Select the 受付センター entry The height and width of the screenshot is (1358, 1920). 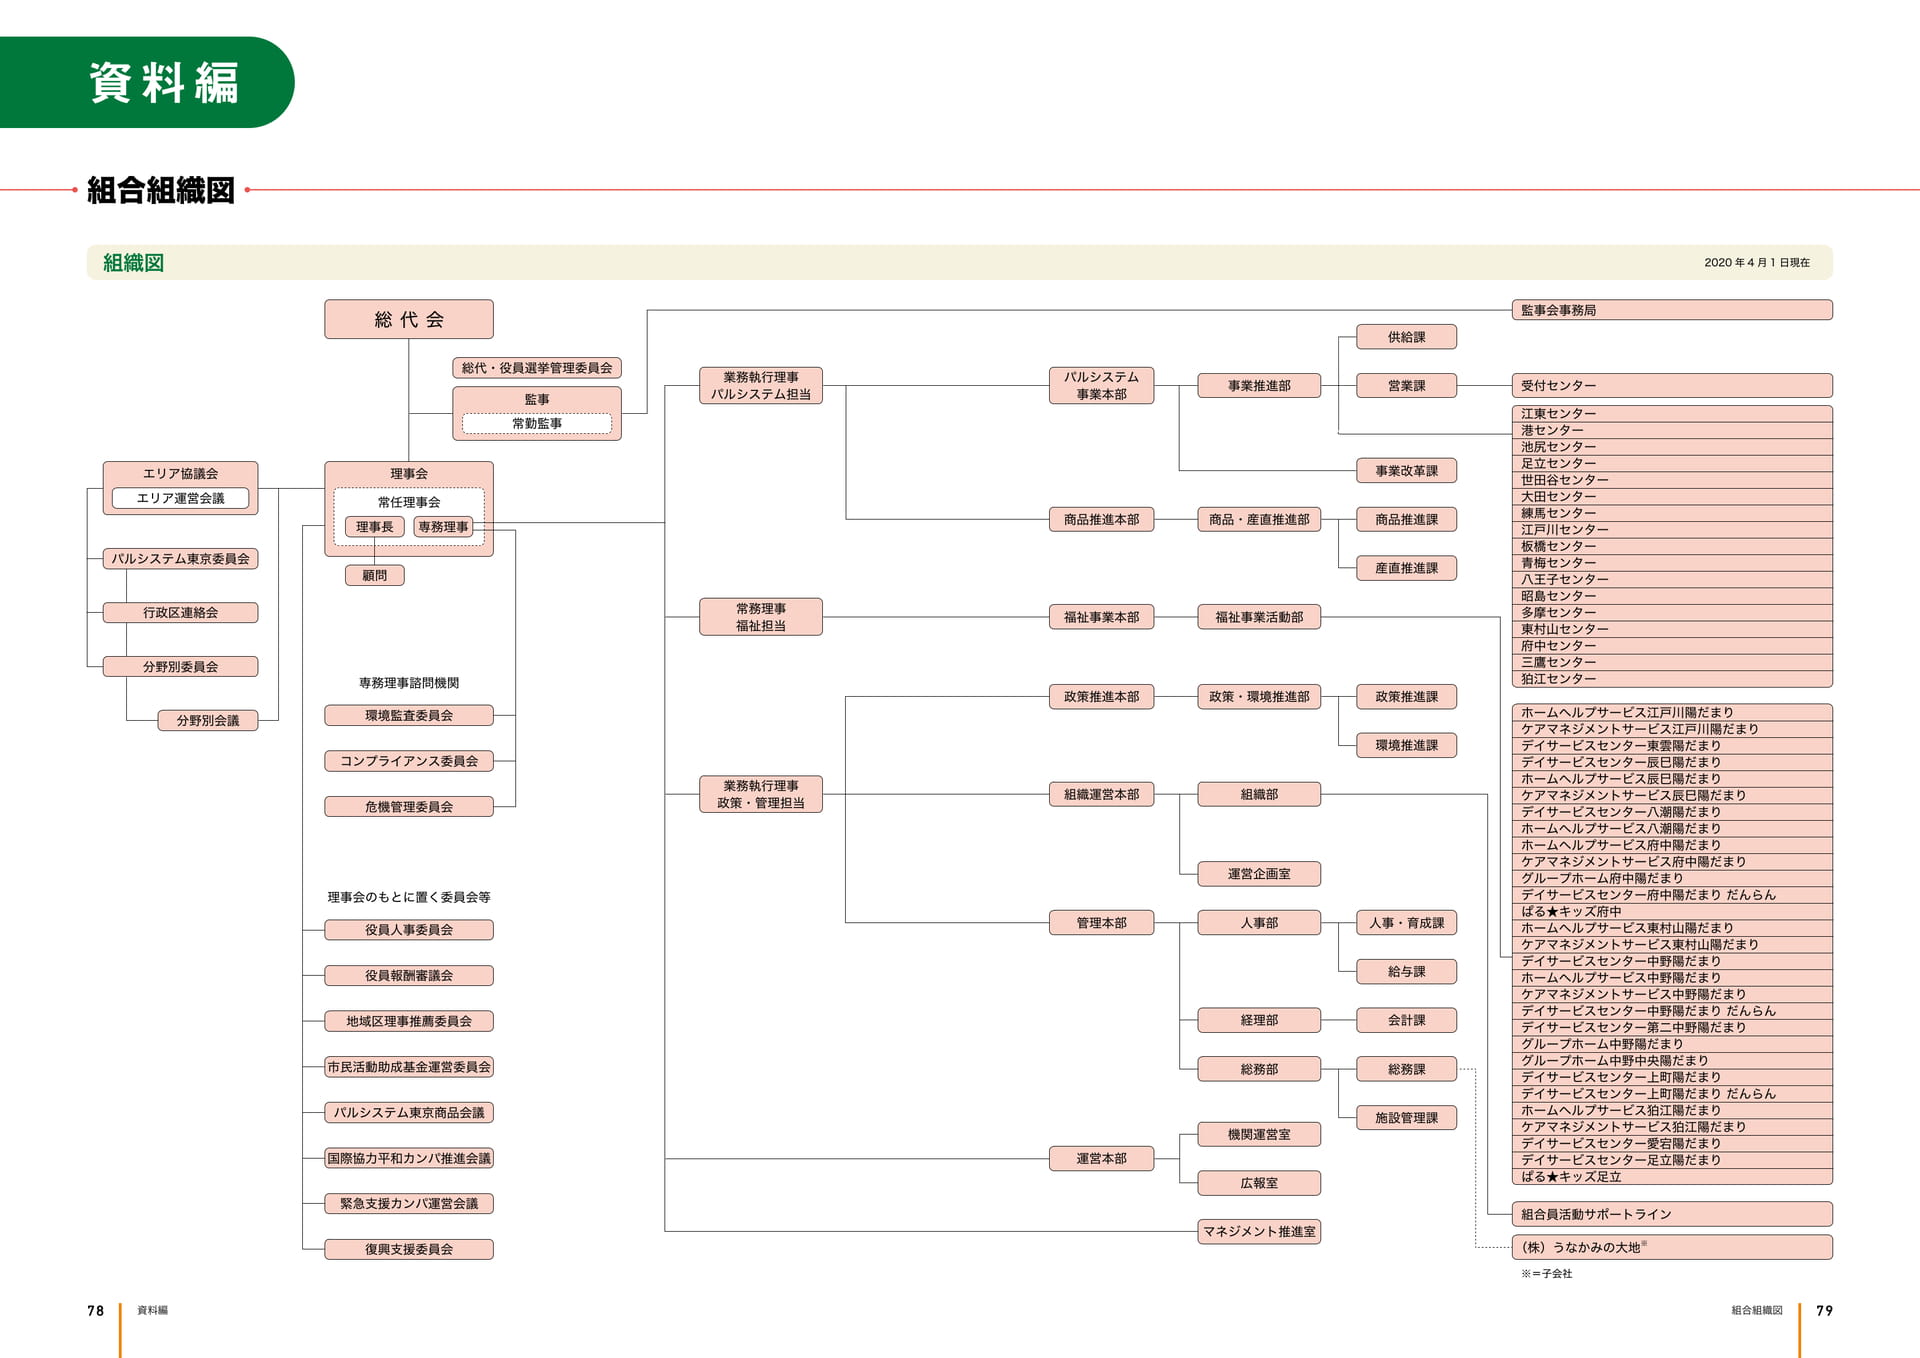click(x=1672, y=385)
